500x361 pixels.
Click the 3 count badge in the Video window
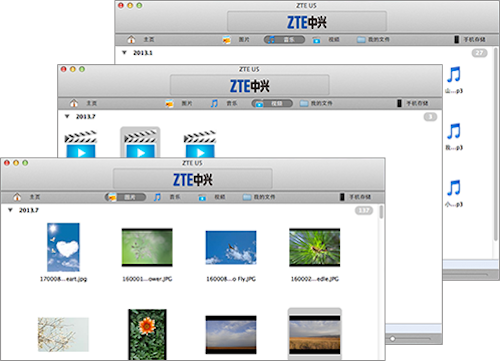(x=430, y=117)
